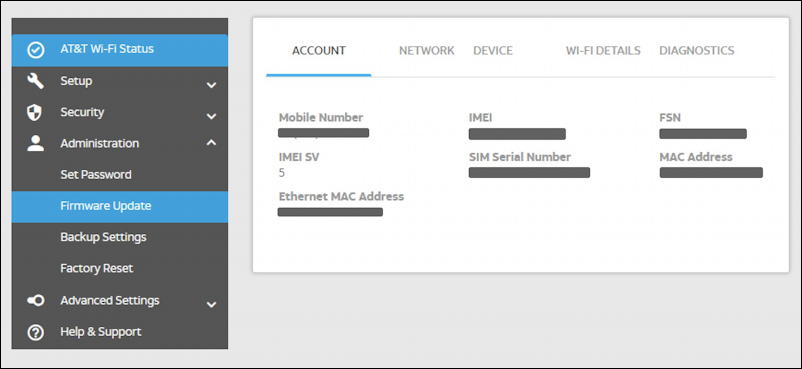Open the Security menu label

click(x=82, y=112)
